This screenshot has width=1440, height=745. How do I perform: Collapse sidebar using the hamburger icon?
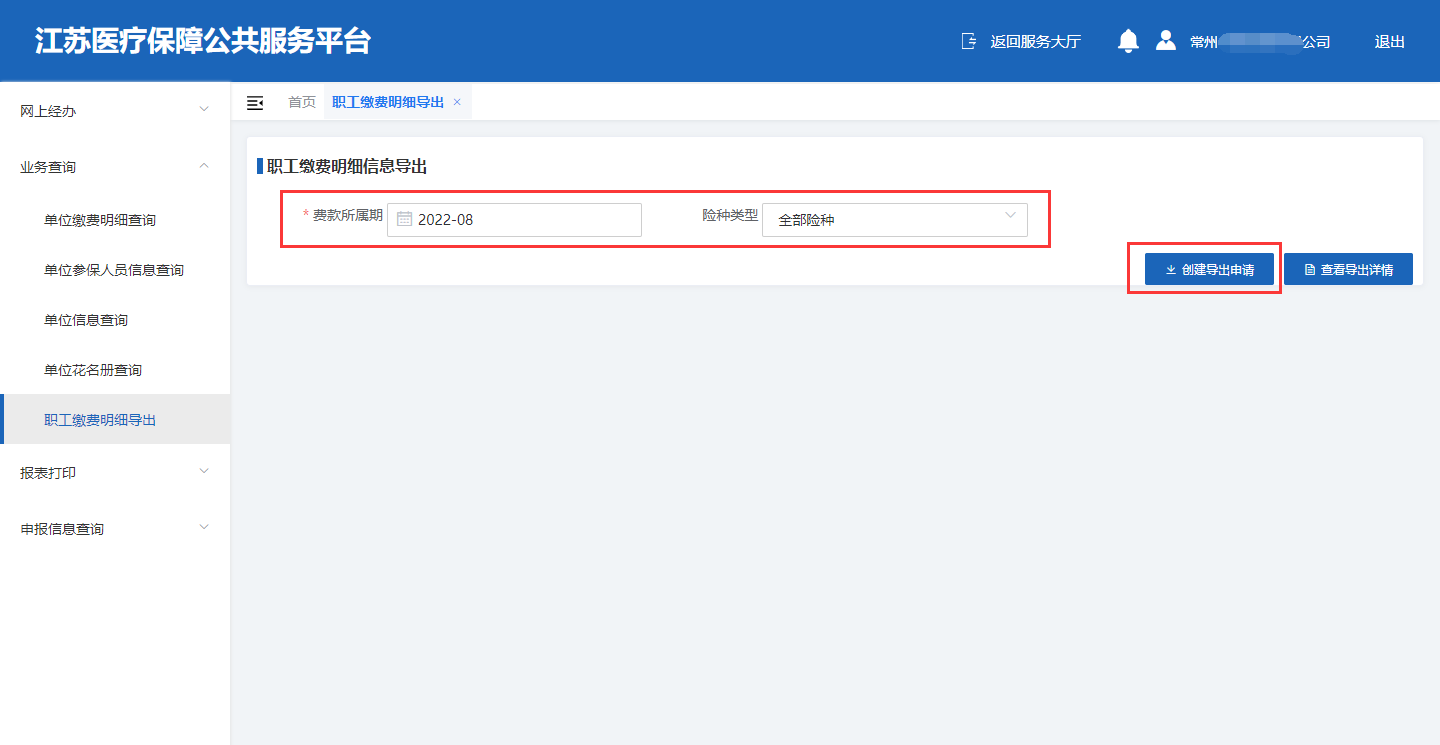coord(255,103)
